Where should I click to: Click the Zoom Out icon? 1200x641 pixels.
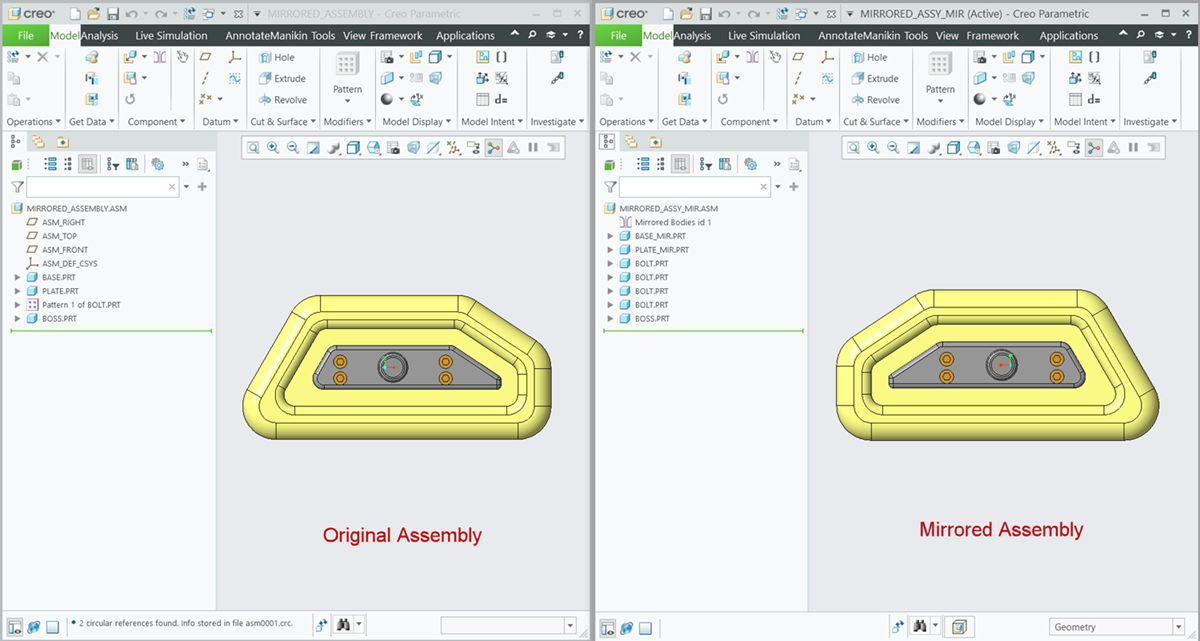pos(293,147)
